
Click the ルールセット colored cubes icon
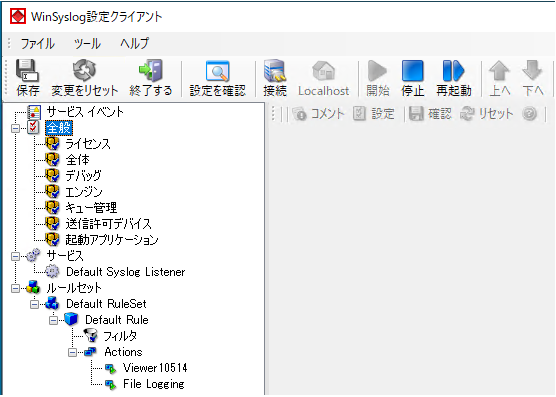(x=33, y=287)
